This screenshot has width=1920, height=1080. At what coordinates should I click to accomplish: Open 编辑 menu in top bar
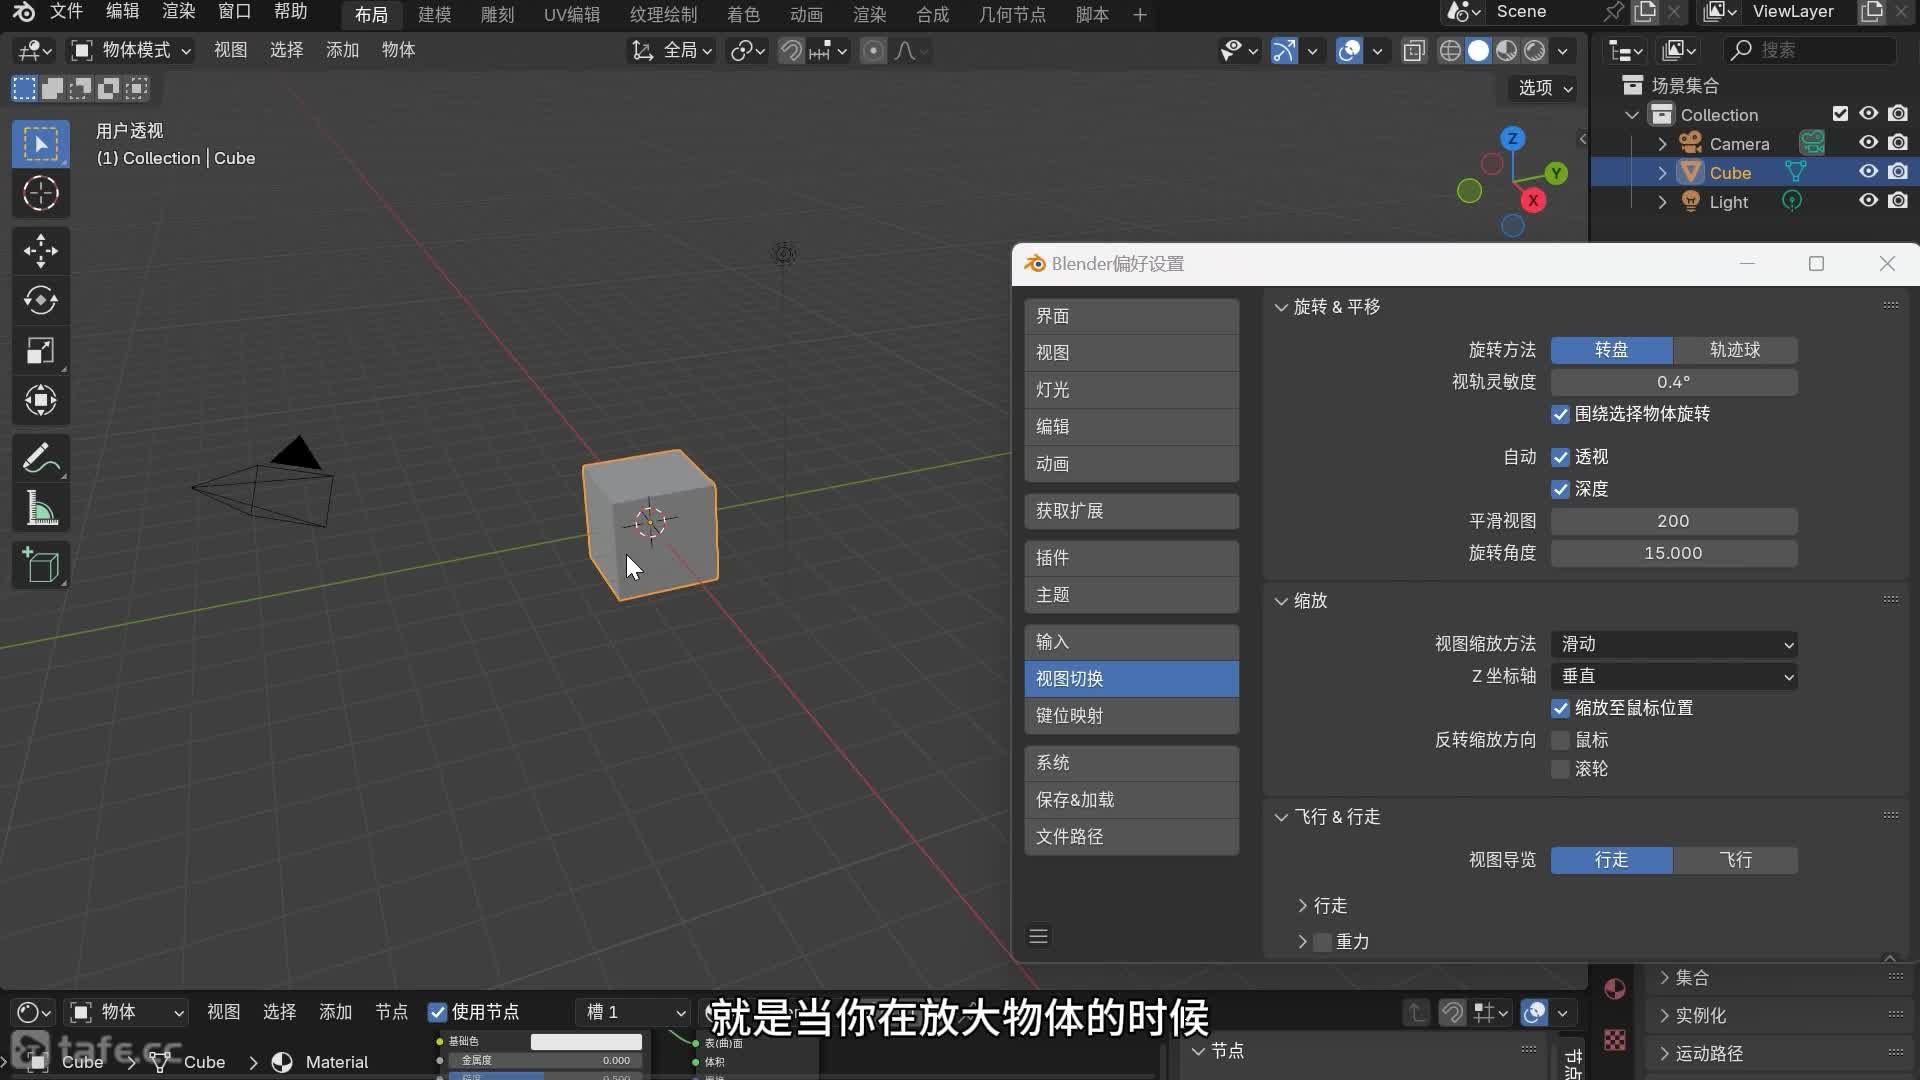[x=122, y=12]
